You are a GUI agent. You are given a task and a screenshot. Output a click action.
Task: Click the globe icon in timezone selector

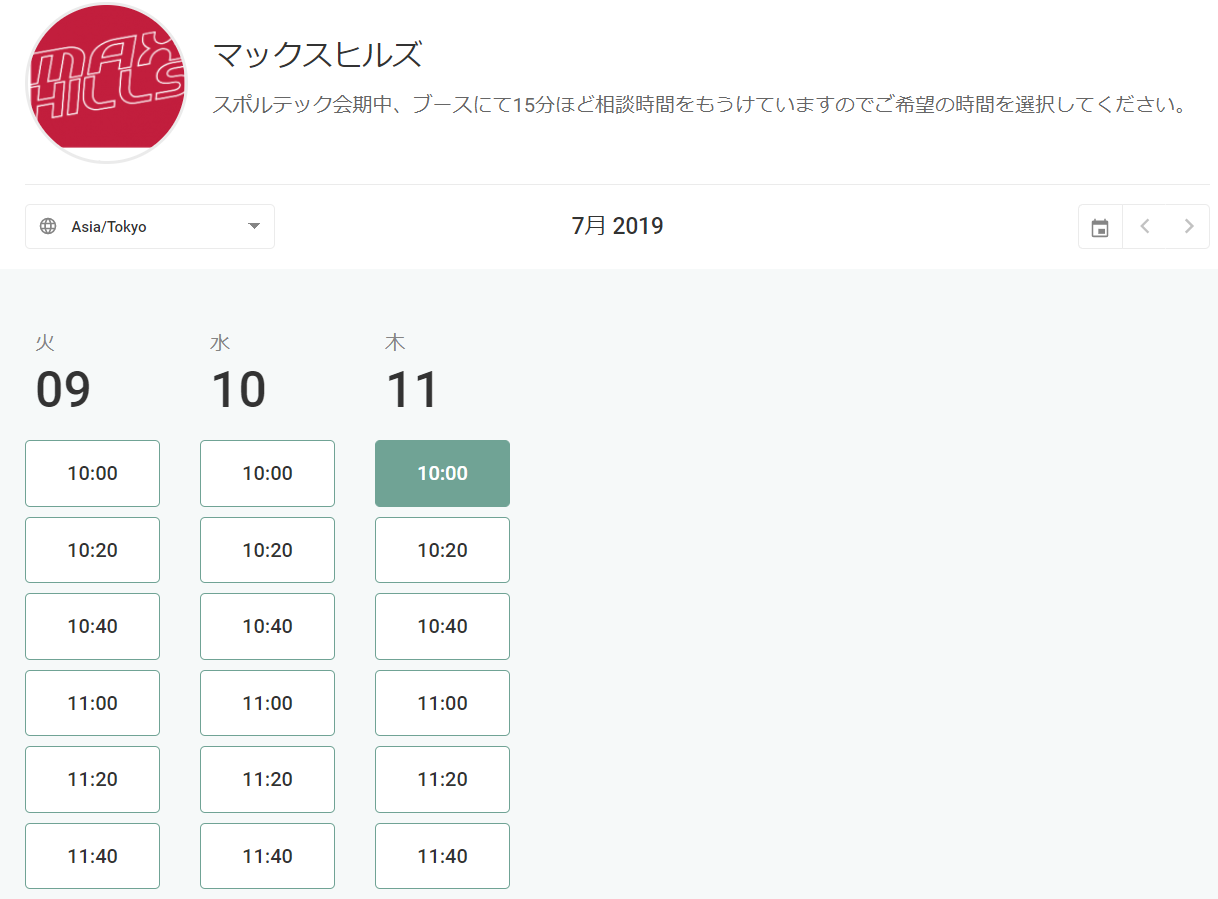pos(48,227)
